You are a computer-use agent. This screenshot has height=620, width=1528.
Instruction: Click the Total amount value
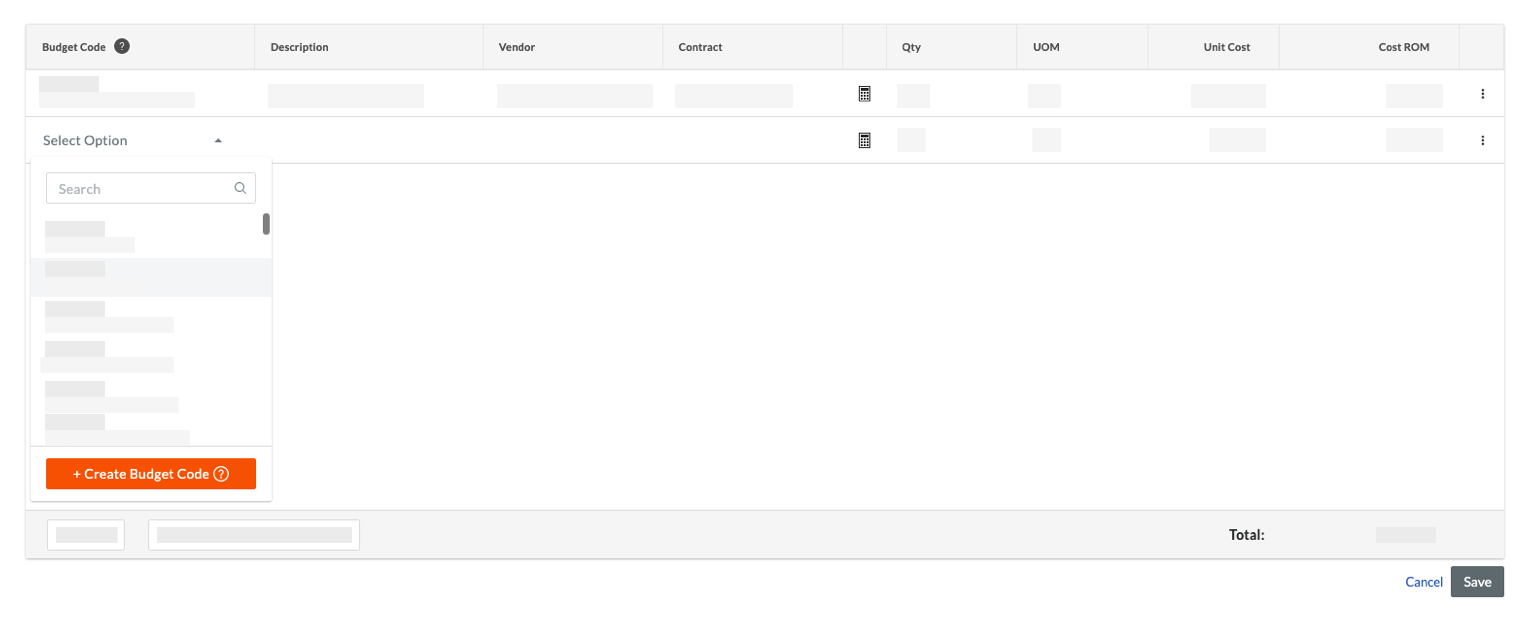tap(1404, 535)
